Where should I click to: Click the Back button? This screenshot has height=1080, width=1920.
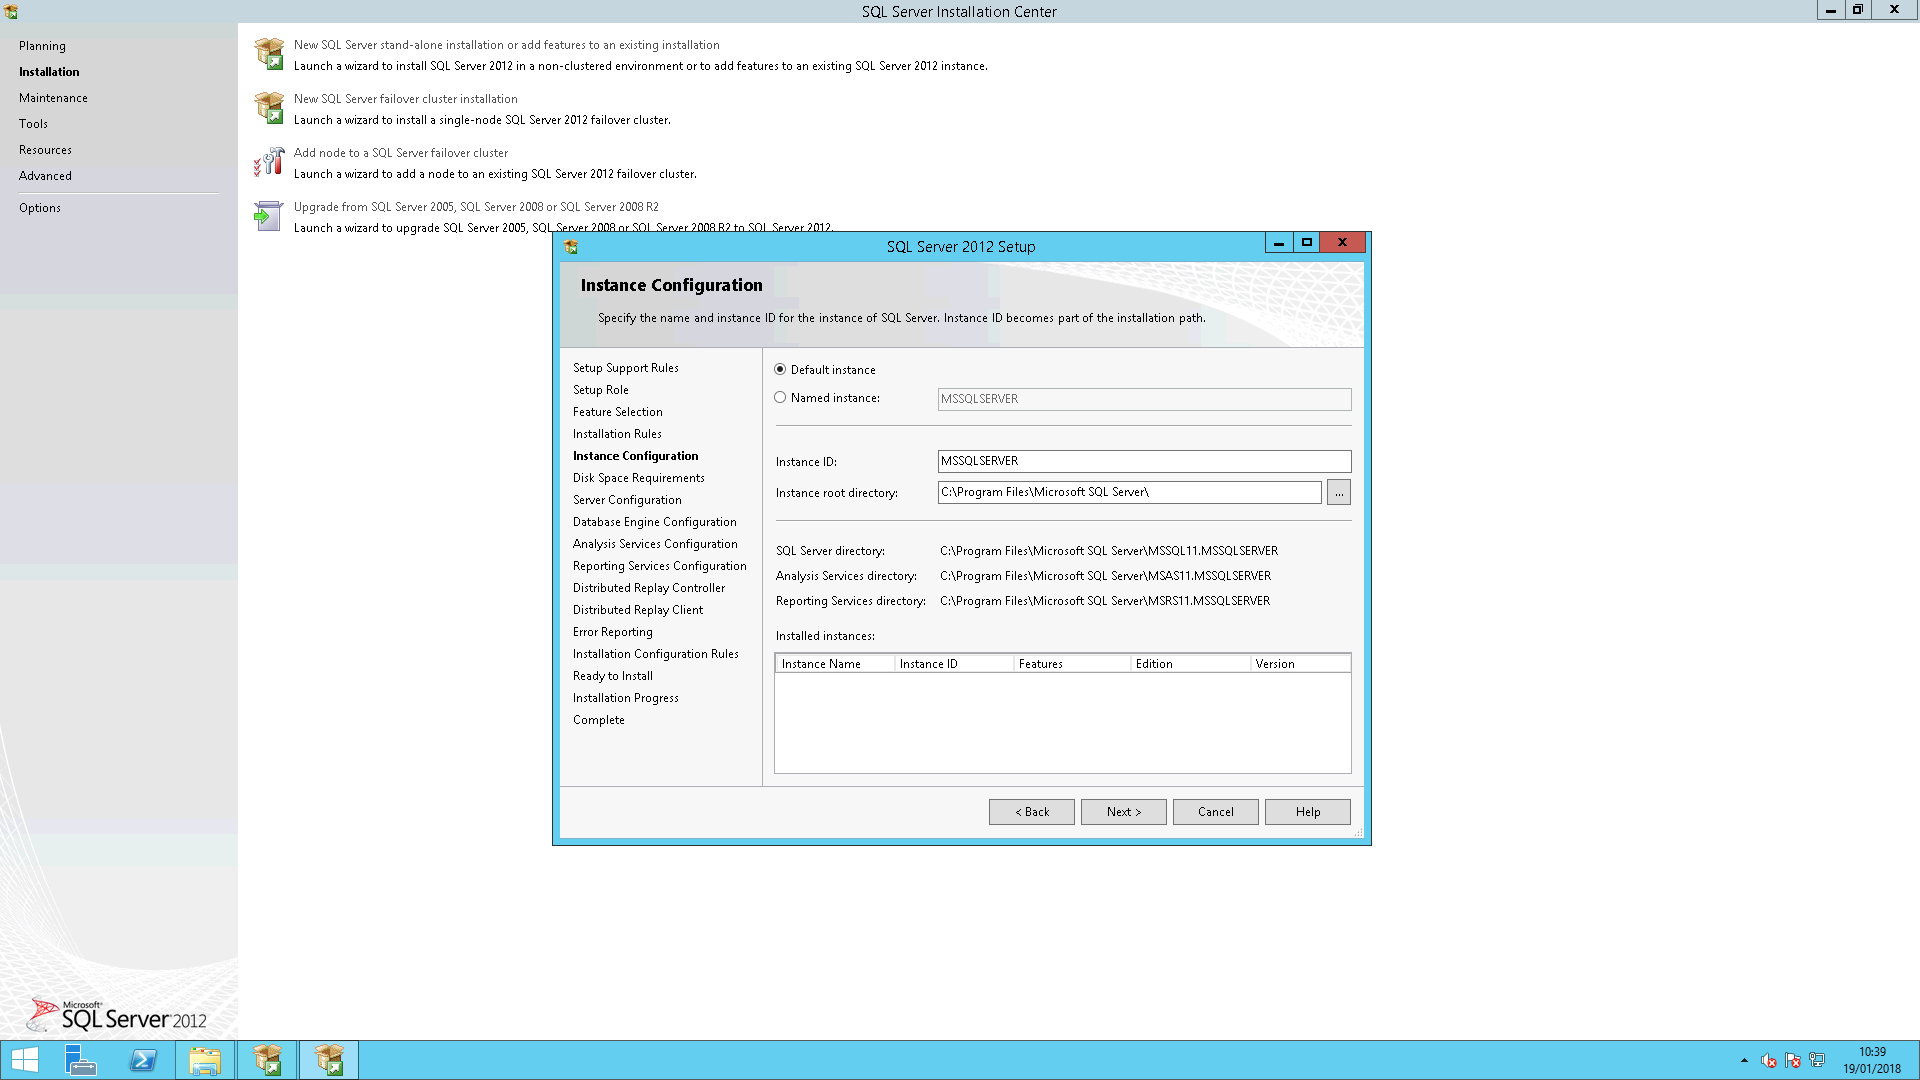(x=1032, y=812)
